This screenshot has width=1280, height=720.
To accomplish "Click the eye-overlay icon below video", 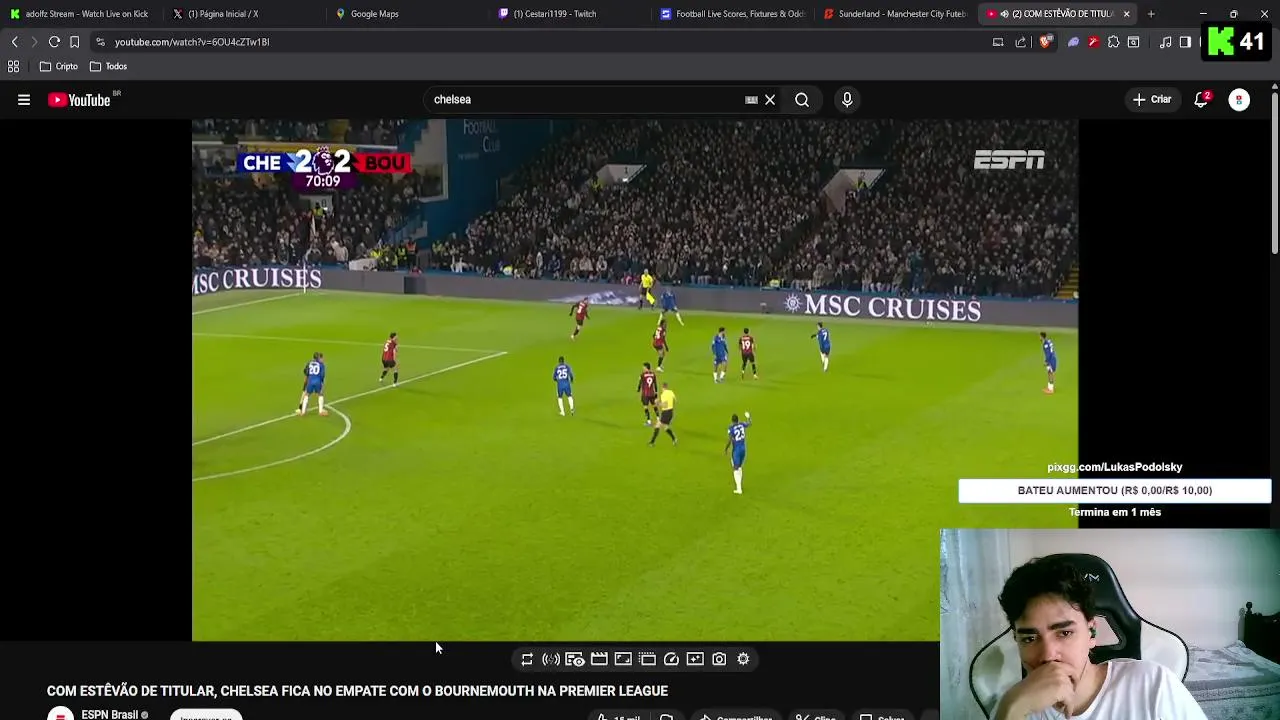I will (575, 659).
